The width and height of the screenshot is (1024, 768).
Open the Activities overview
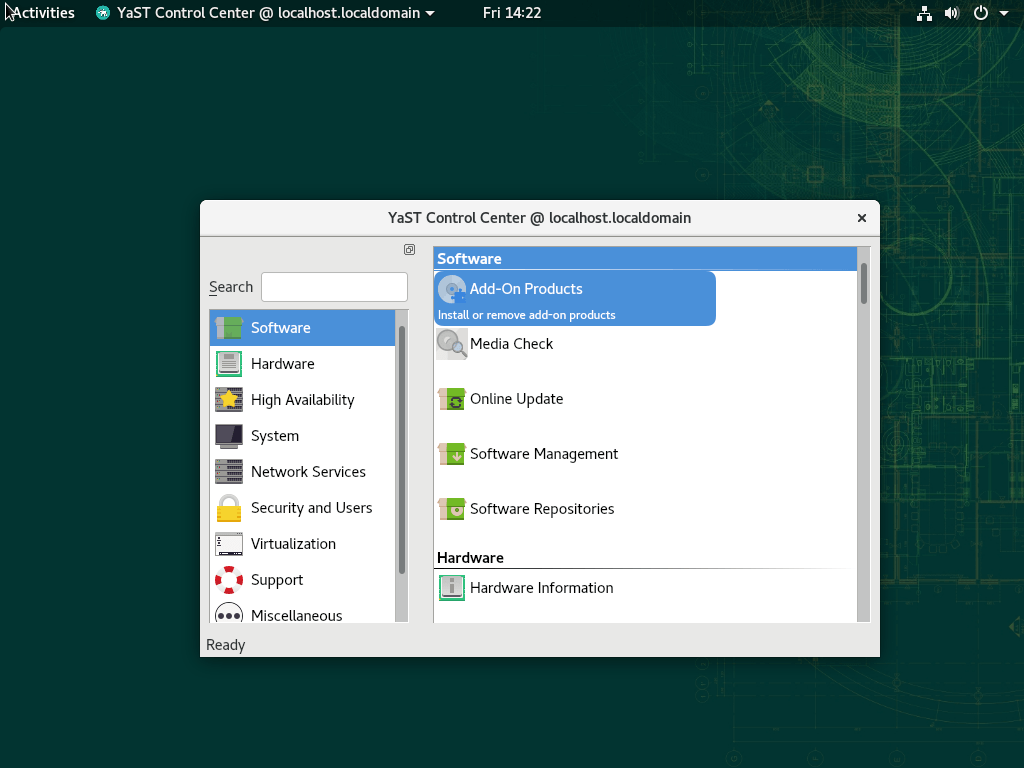click(x=43, y=13)
